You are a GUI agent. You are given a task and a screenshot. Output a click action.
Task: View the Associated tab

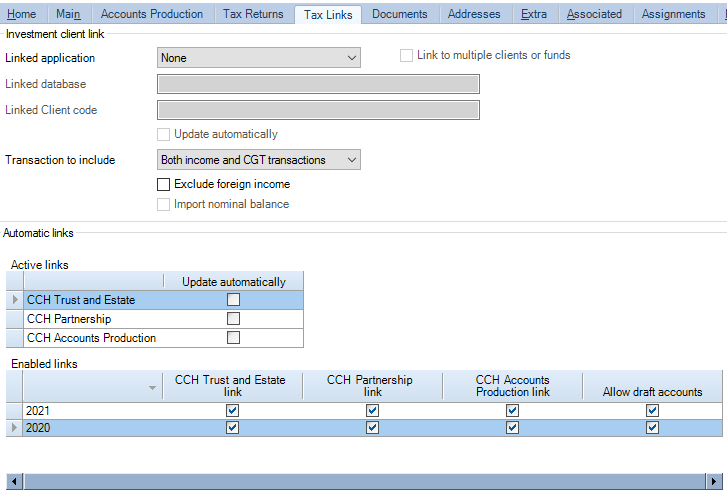594,14
